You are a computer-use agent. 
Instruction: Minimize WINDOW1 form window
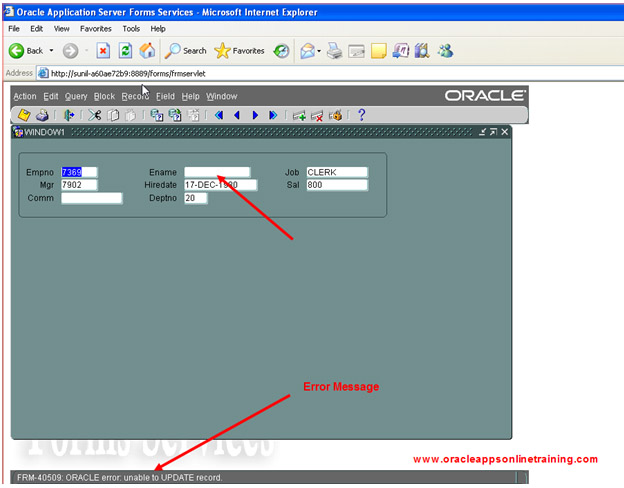[482, 132]
